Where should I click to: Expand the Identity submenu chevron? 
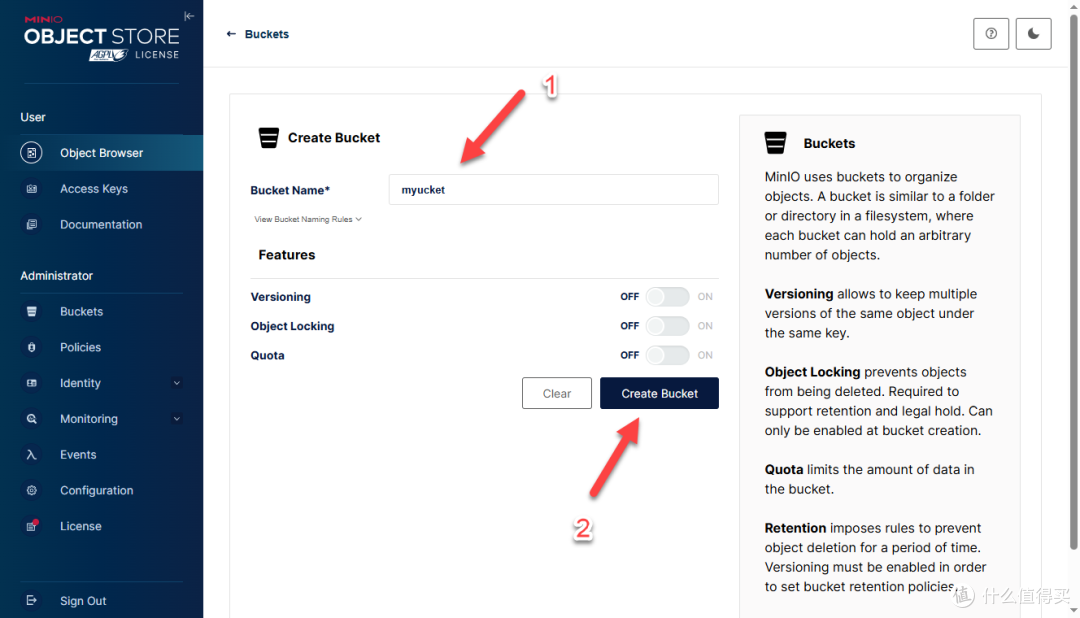click(176, 383)
